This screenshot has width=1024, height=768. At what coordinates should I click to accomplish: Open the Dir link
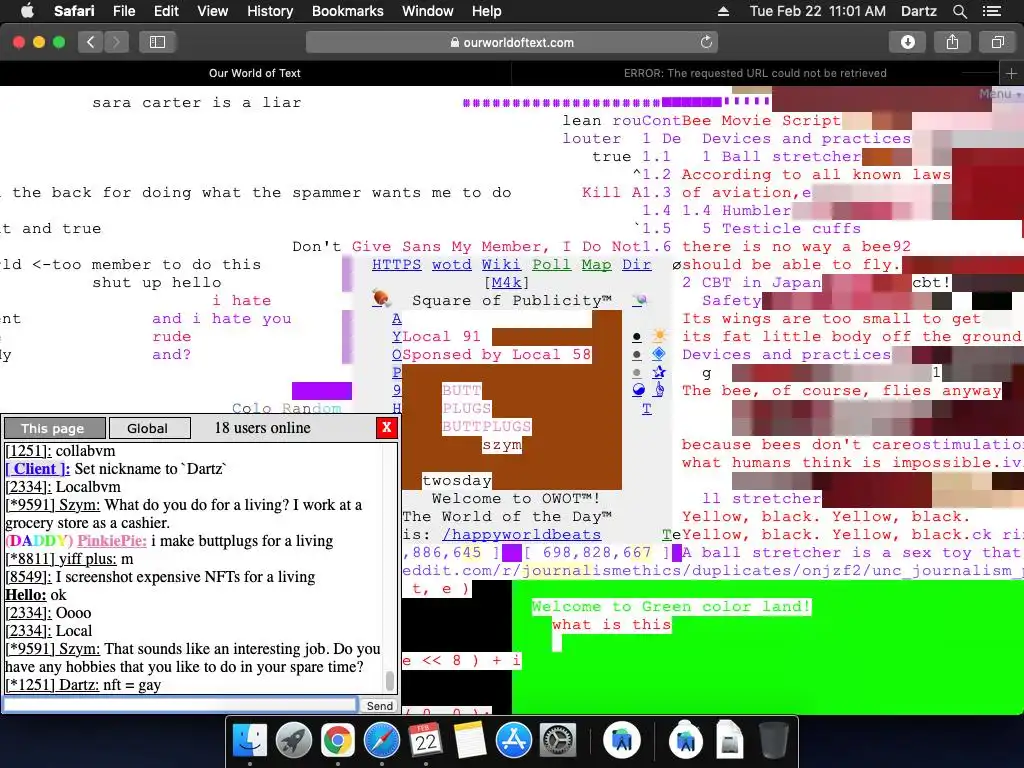click(637, 264)
